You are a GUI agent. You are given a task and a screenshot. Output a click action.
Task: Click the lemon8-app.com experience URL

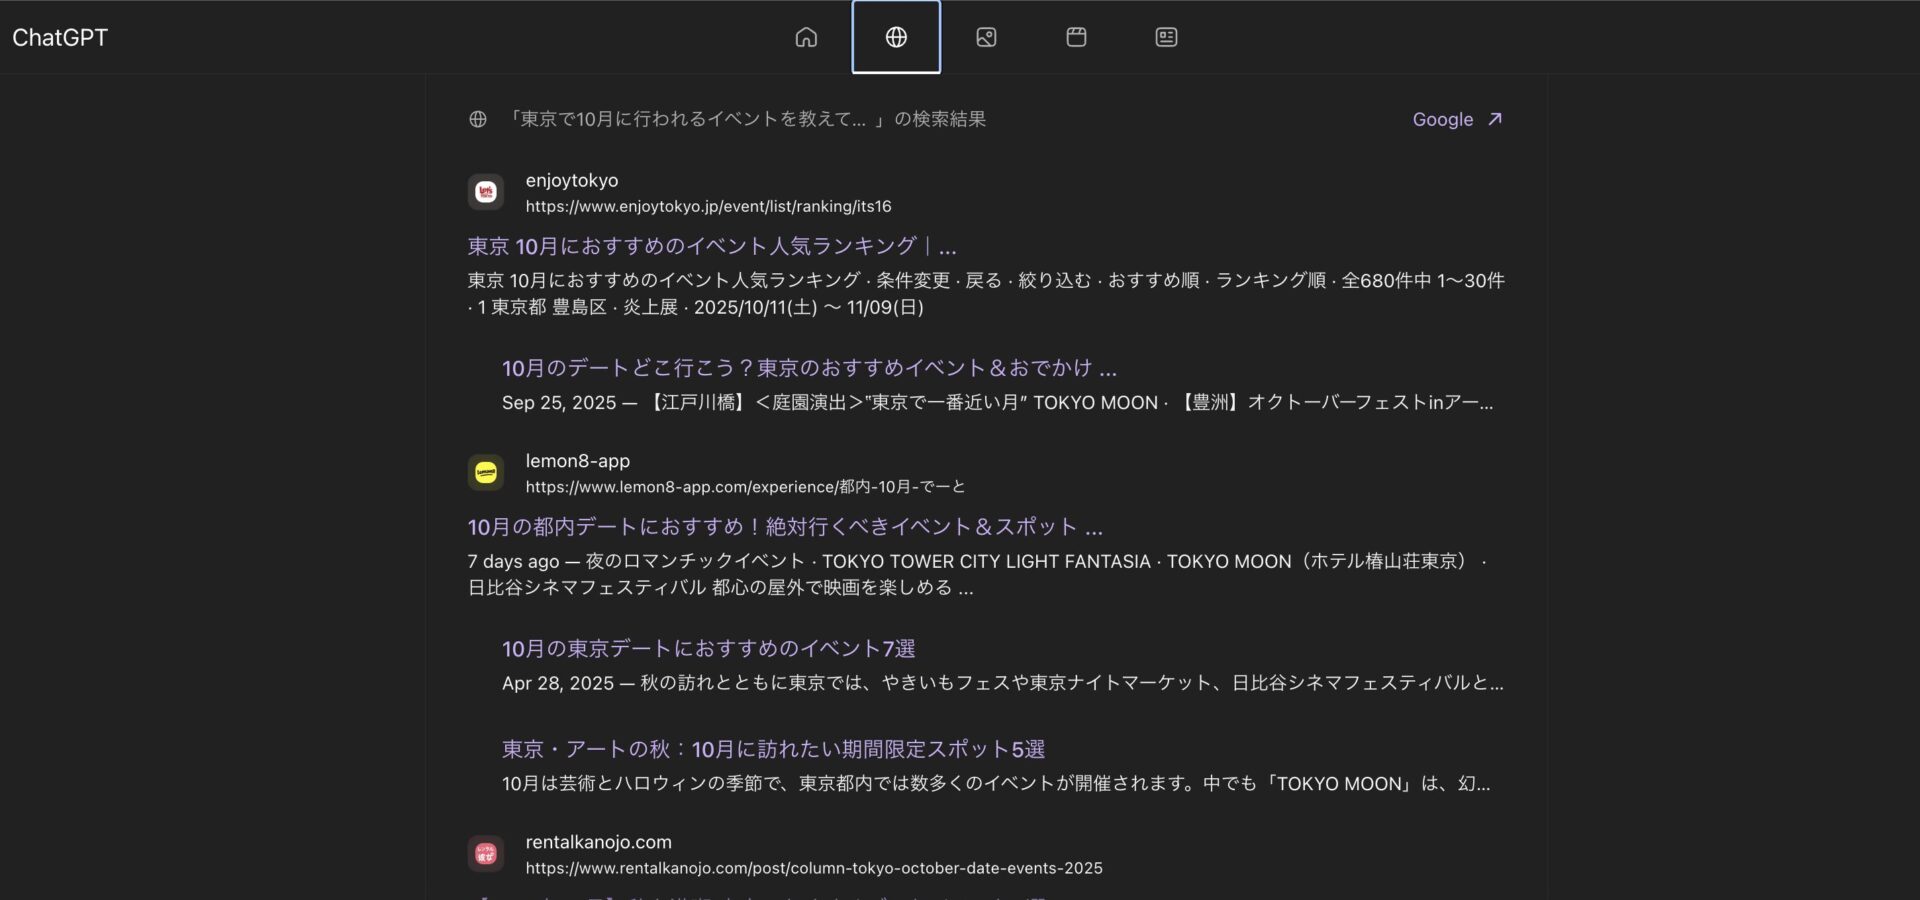point(745,487)
